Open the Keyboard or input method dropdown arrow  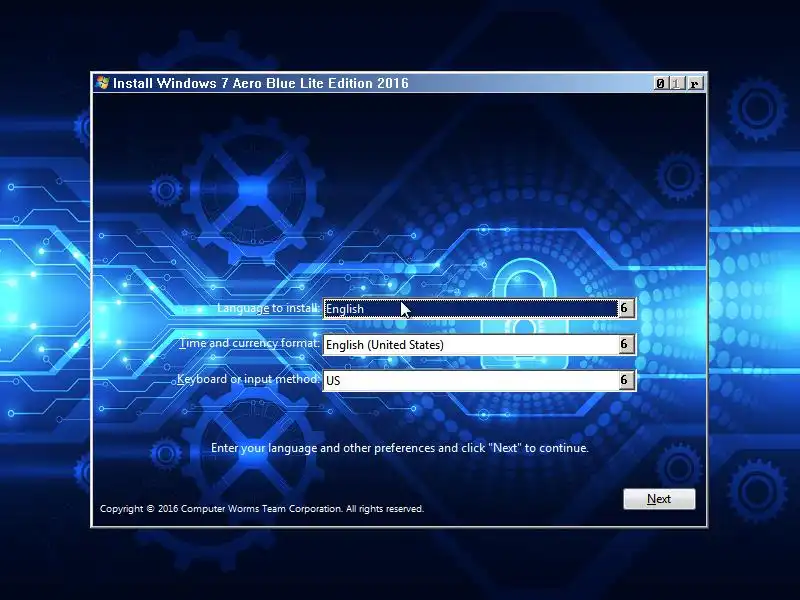coord(626,380)
